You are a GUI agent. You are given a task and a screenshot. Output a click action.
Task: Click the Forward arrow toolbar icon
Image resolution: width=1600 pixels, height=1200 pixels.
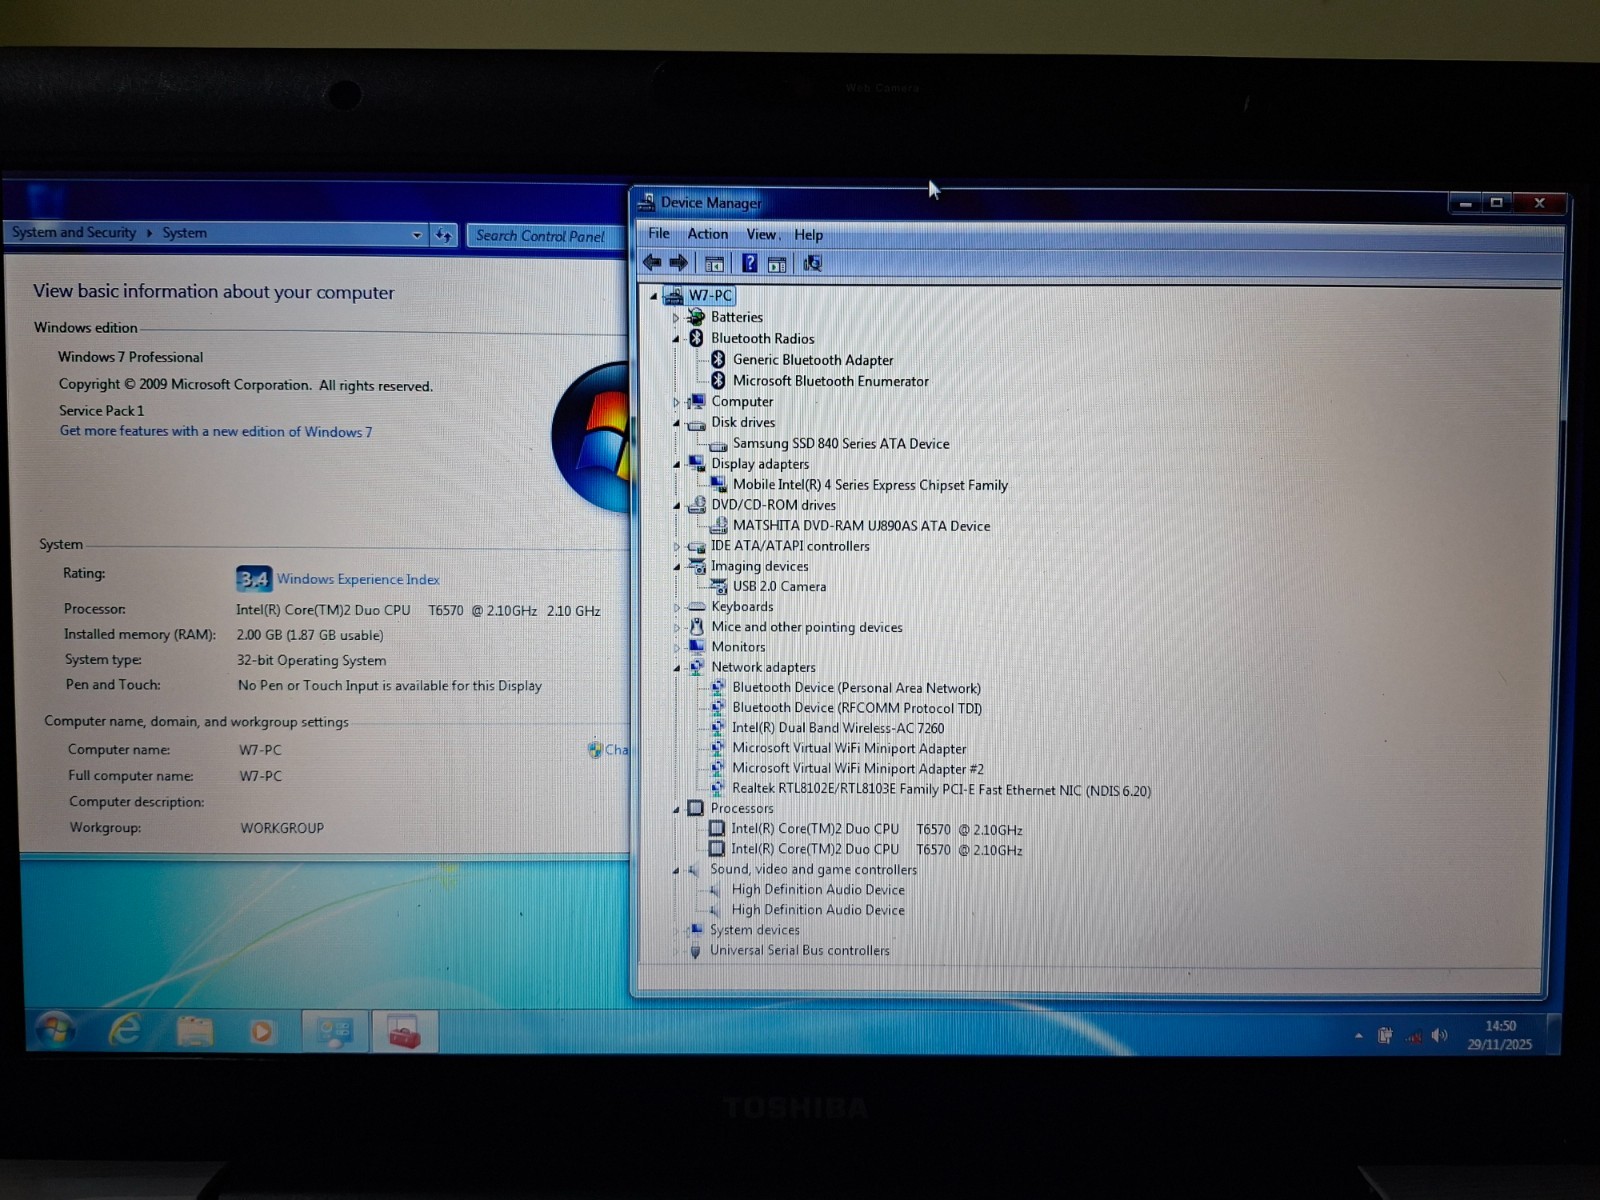[x=679, y=263]
